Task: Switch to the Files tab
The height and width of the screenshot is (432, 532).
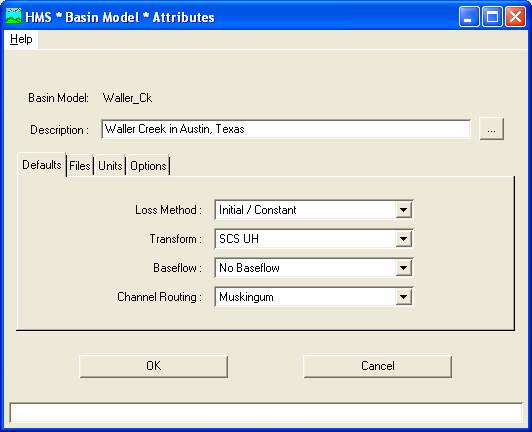Action: [80, 166]
